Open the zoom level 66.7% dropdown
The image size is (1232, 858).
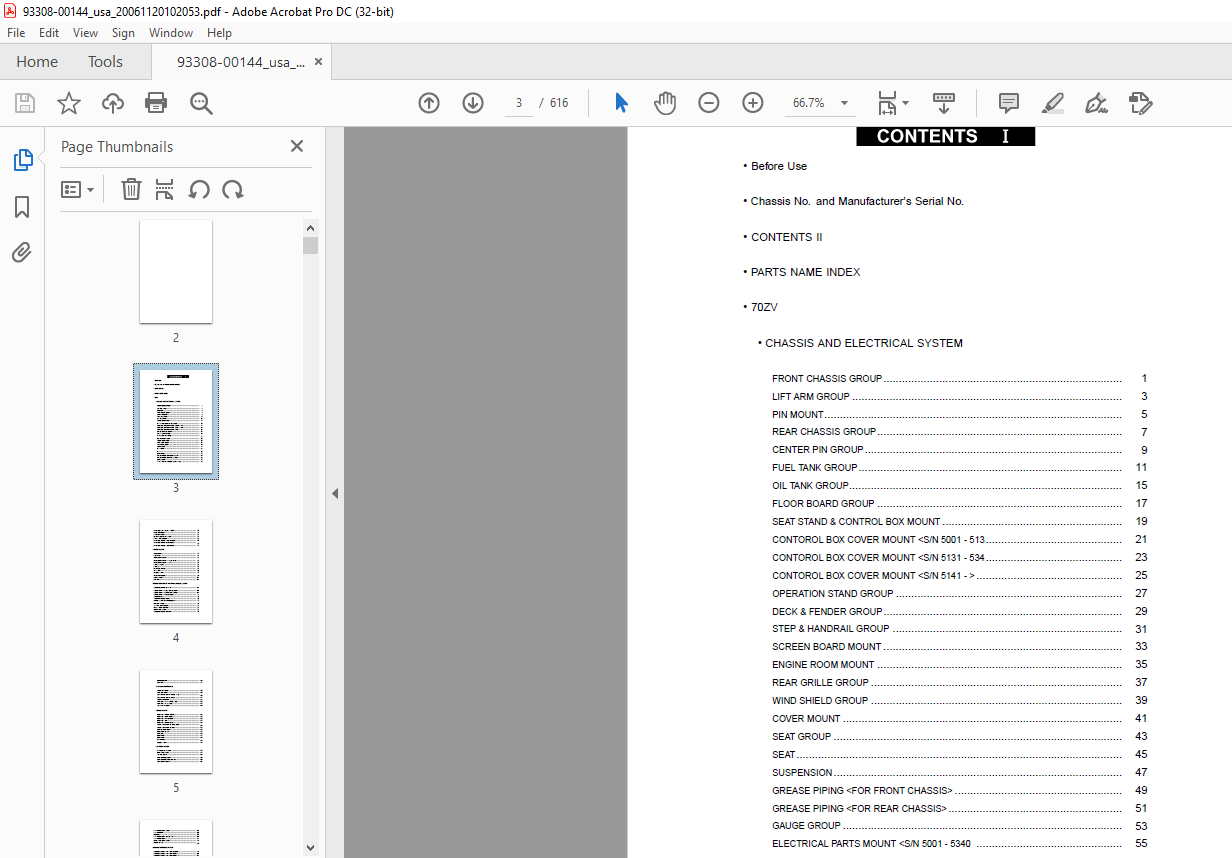844,103
